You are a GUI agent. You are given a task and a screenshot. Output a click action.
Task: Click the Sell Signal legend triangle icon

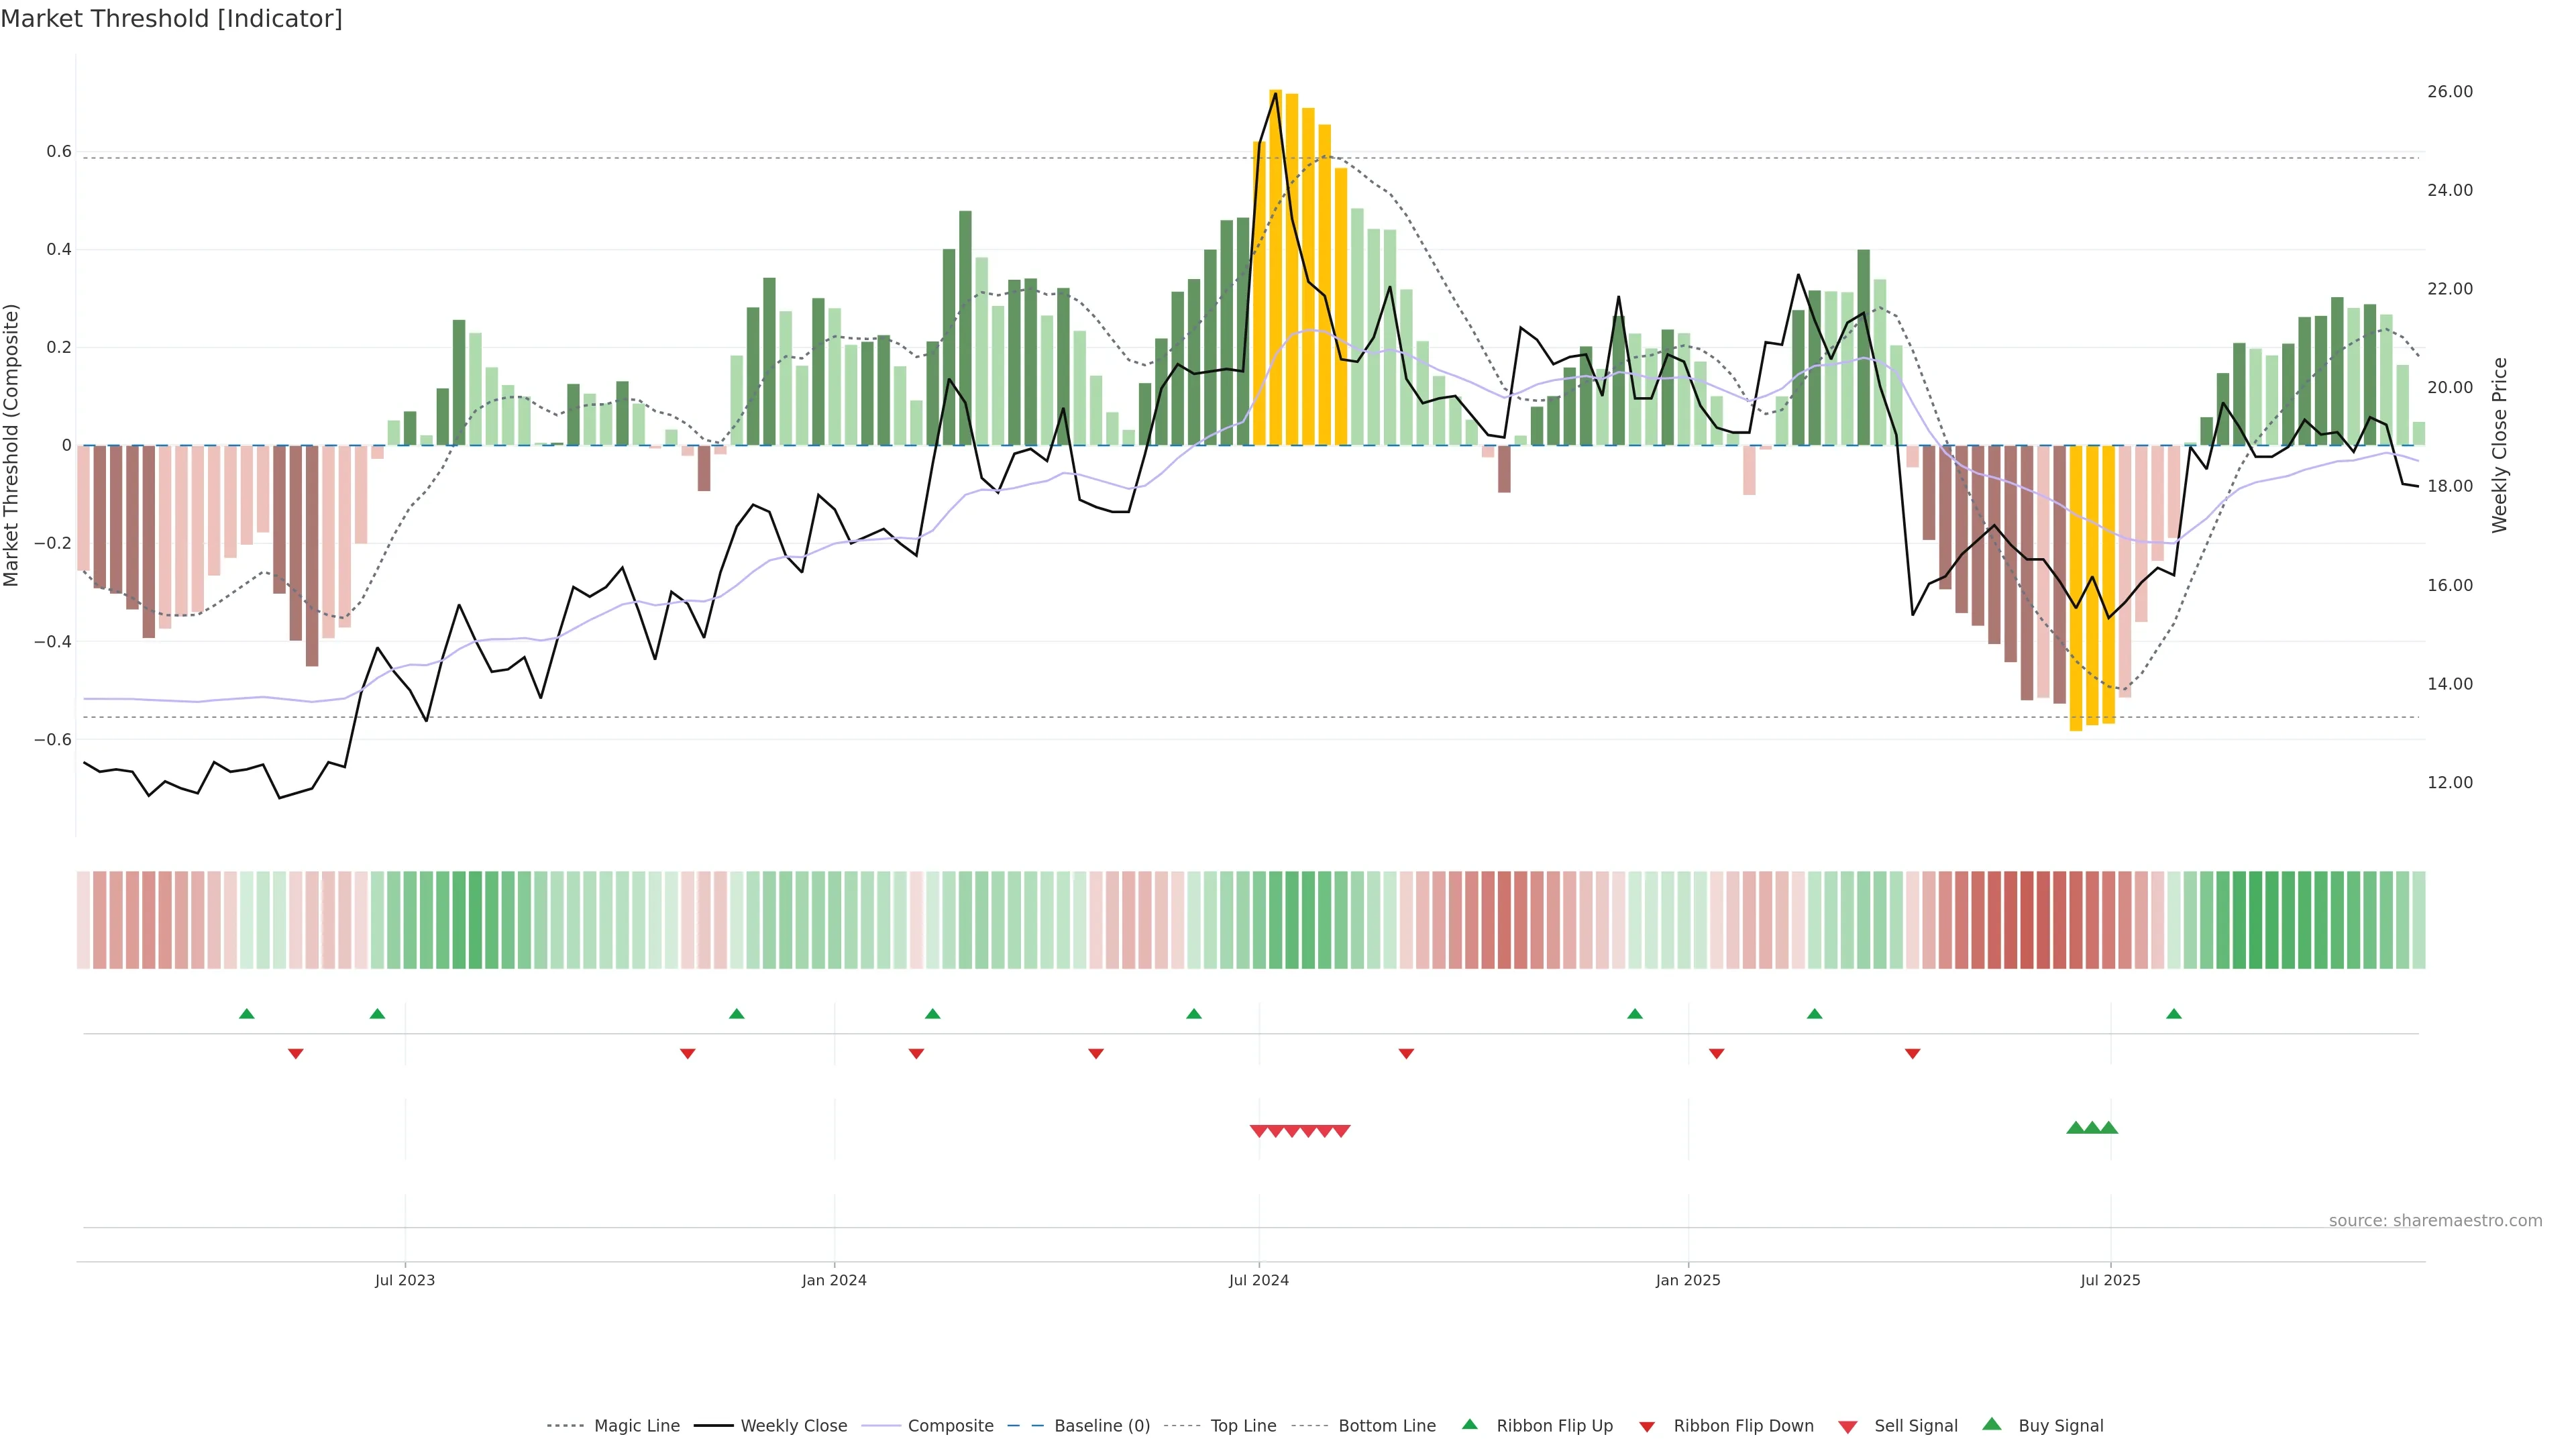click(x=1847, y=1426)
